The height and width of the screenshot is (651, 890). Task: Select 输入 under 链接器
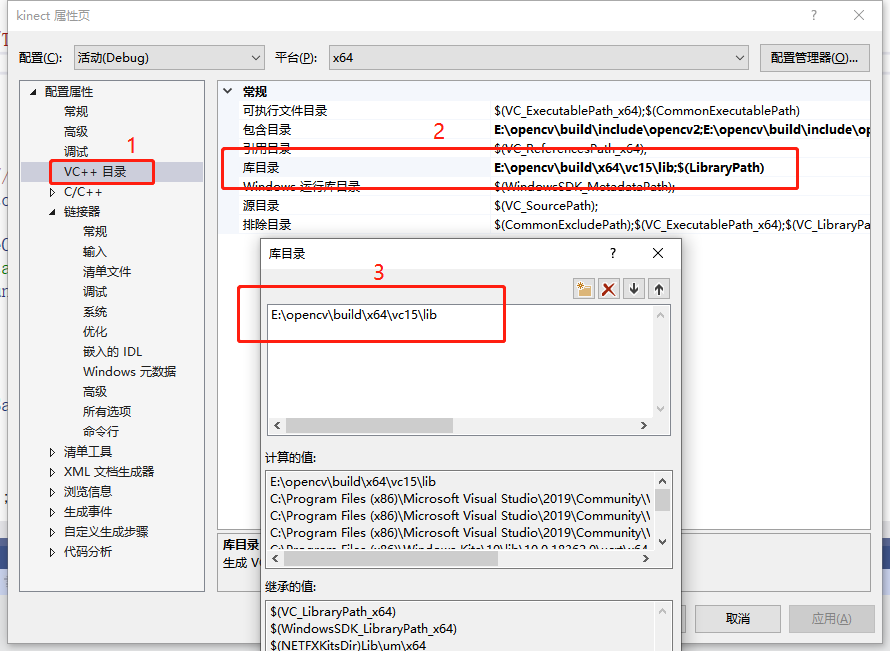[x=95, y=251]
